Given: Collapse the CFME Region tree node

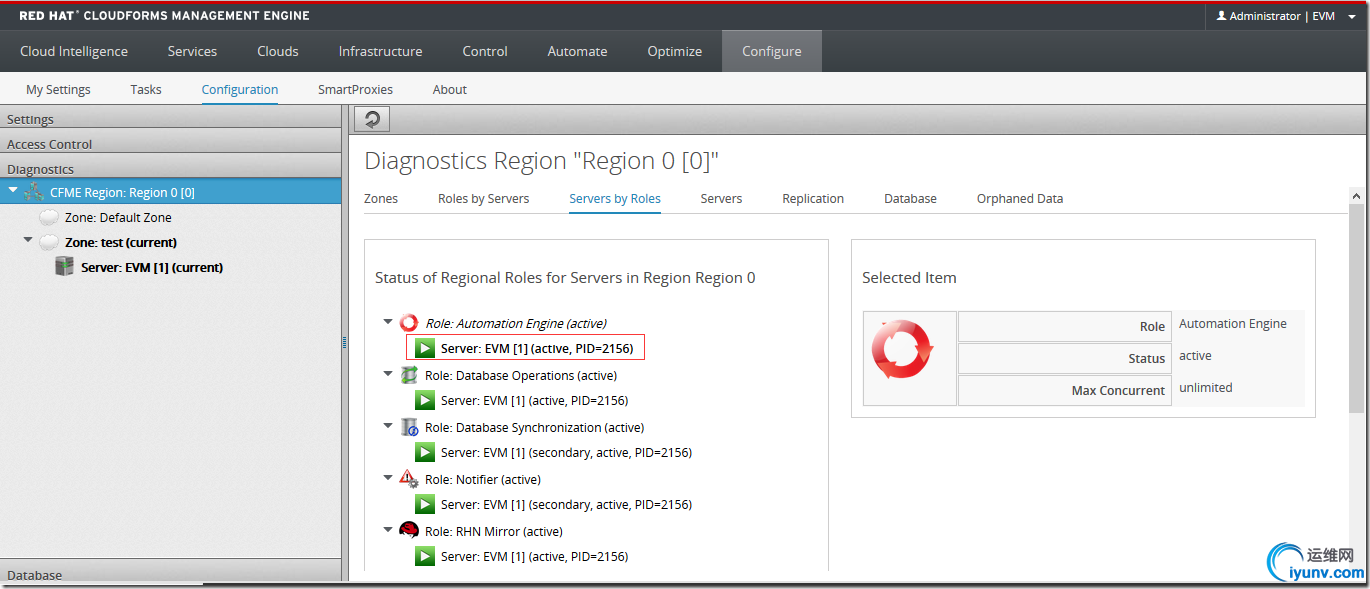Looking at the screenshot, I should tap(13, 190).
